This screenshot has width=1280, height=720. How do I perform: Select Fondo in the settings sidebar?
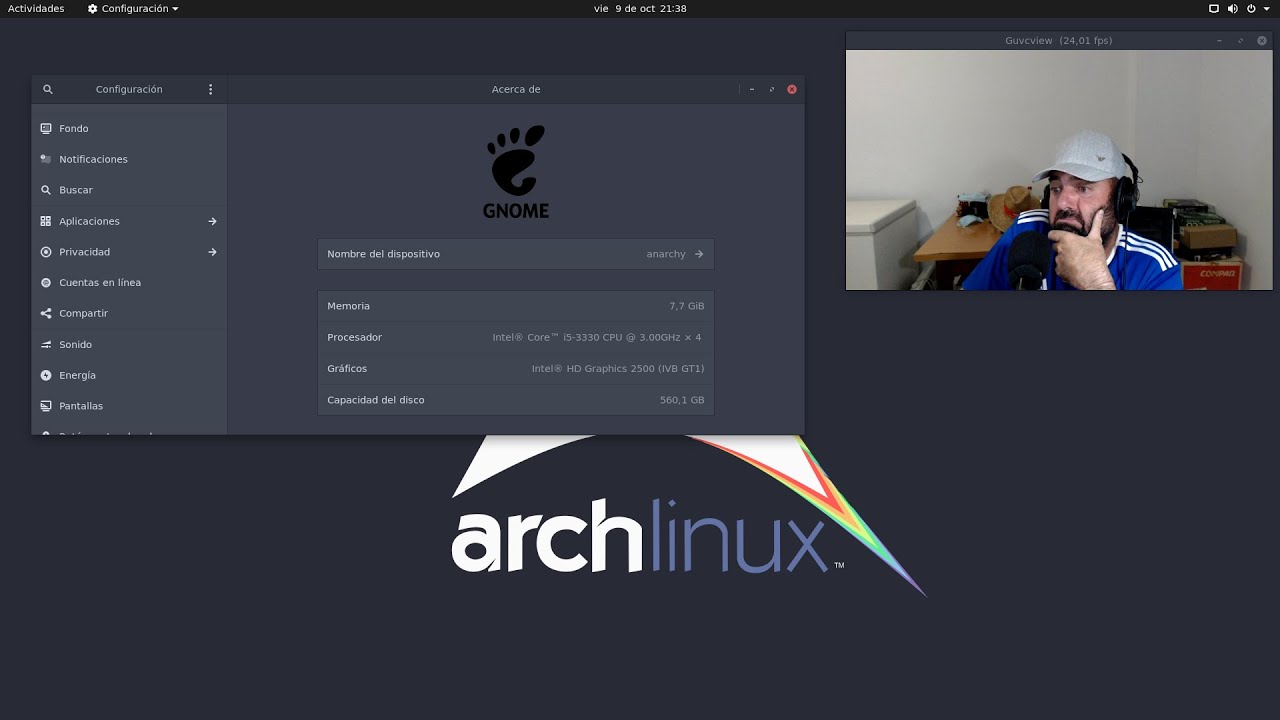click(129, 129)
